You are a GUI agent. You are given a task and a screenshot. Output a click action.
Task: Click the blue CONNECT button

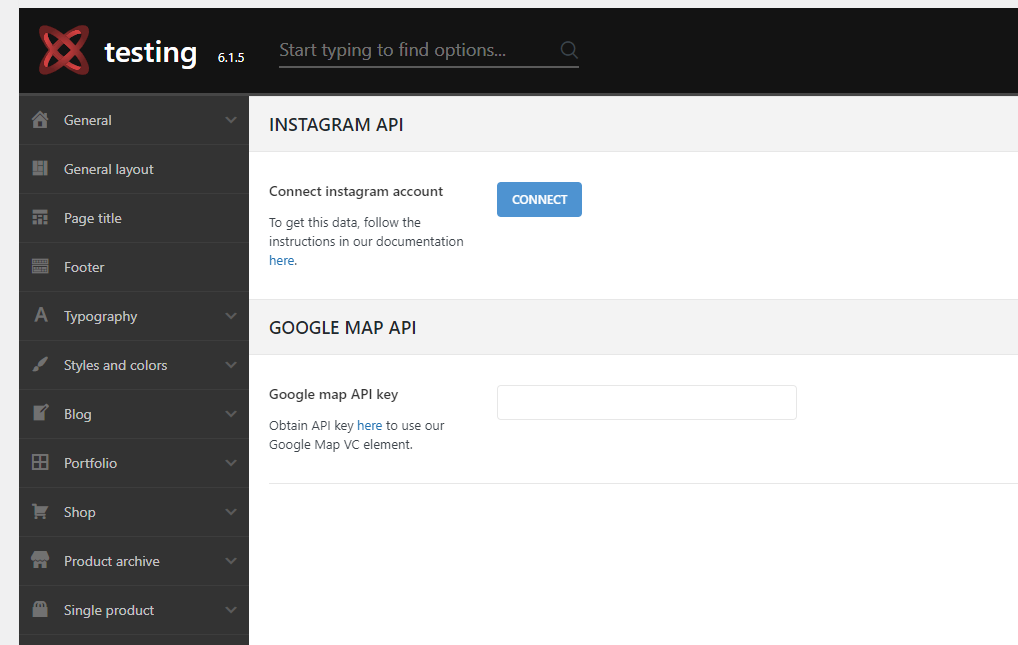pos(539,199)
